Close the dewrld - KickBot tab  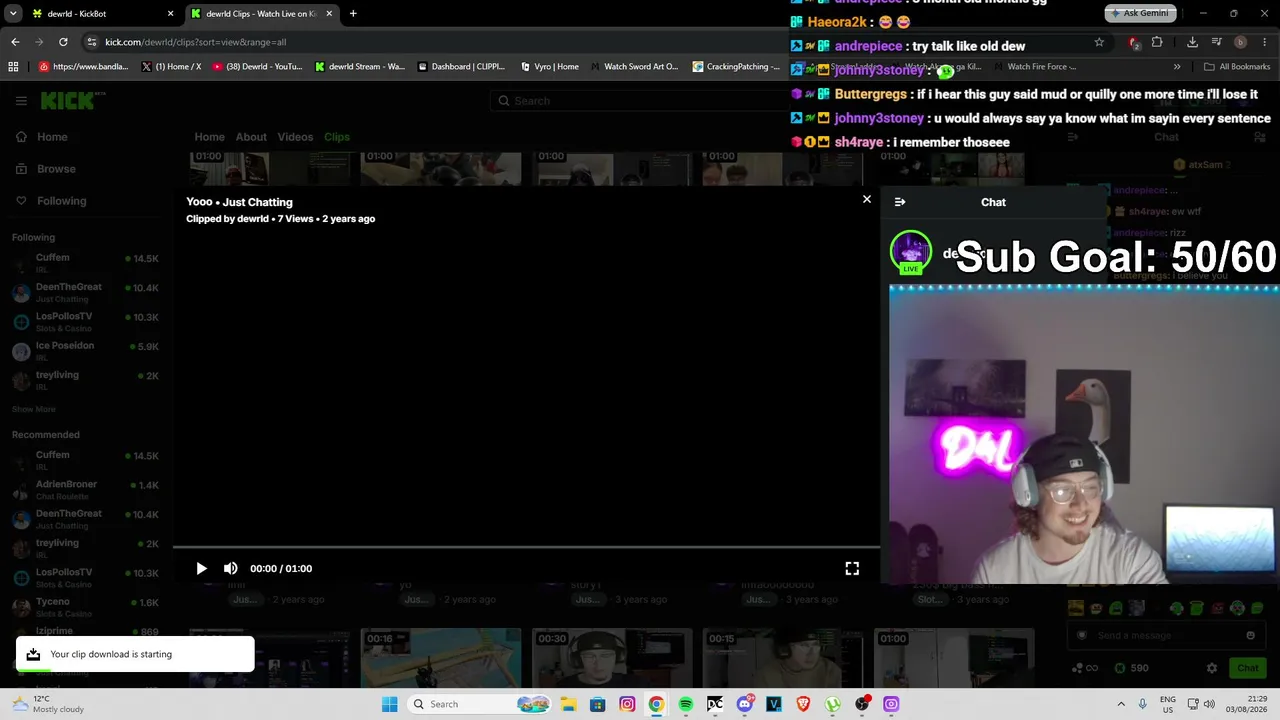171,14
